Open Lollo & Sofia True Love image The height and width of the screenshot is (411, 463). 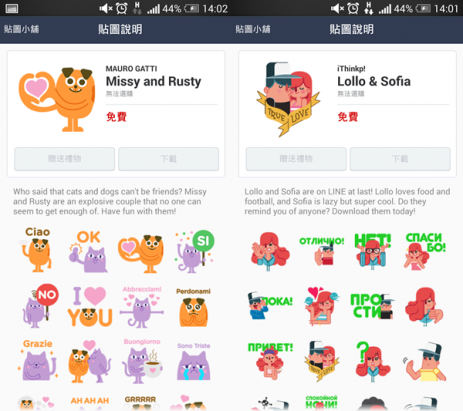[x=288, y=99]
